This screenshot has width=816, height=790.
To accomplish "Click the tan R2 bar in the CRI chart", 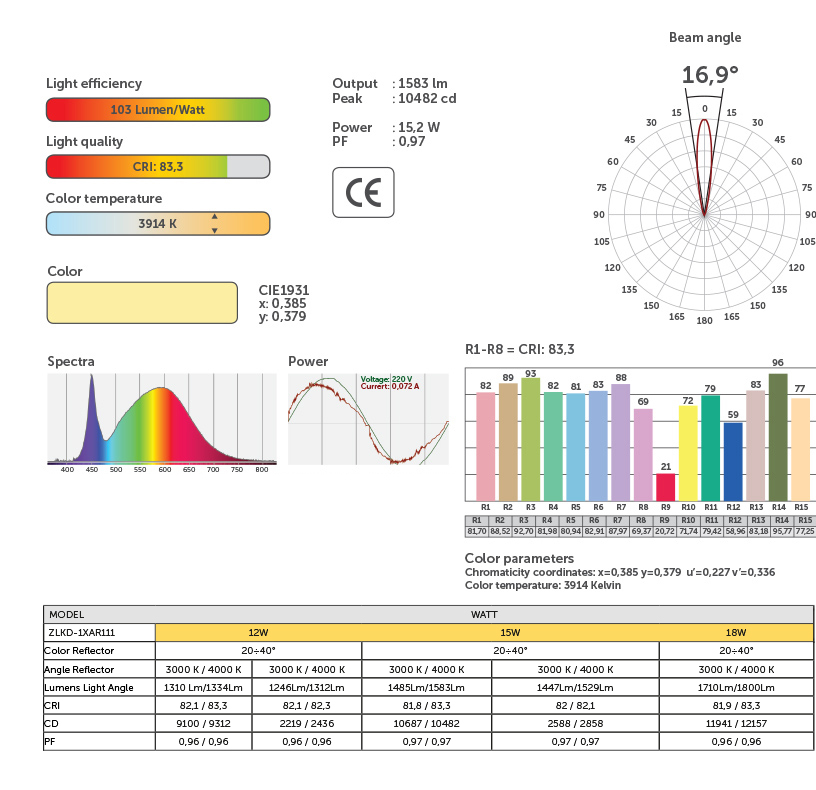I will point(508,442).
